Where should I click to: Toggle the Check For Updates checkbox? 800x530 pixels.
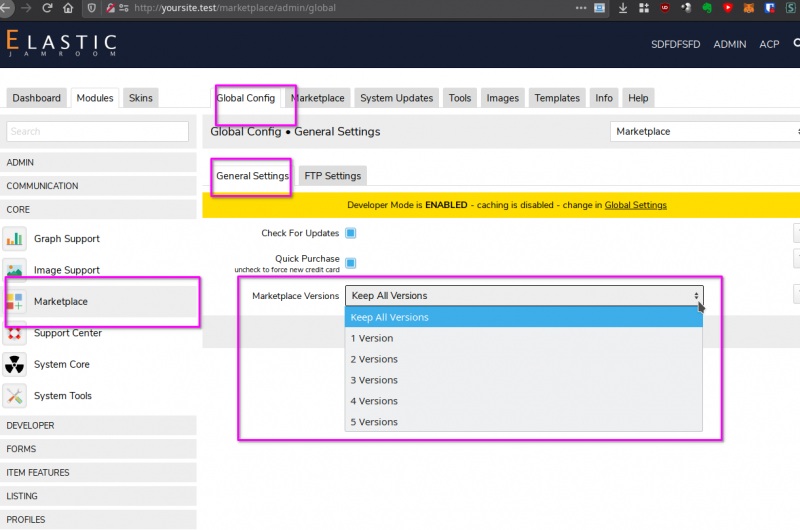(x=351, y=233)
